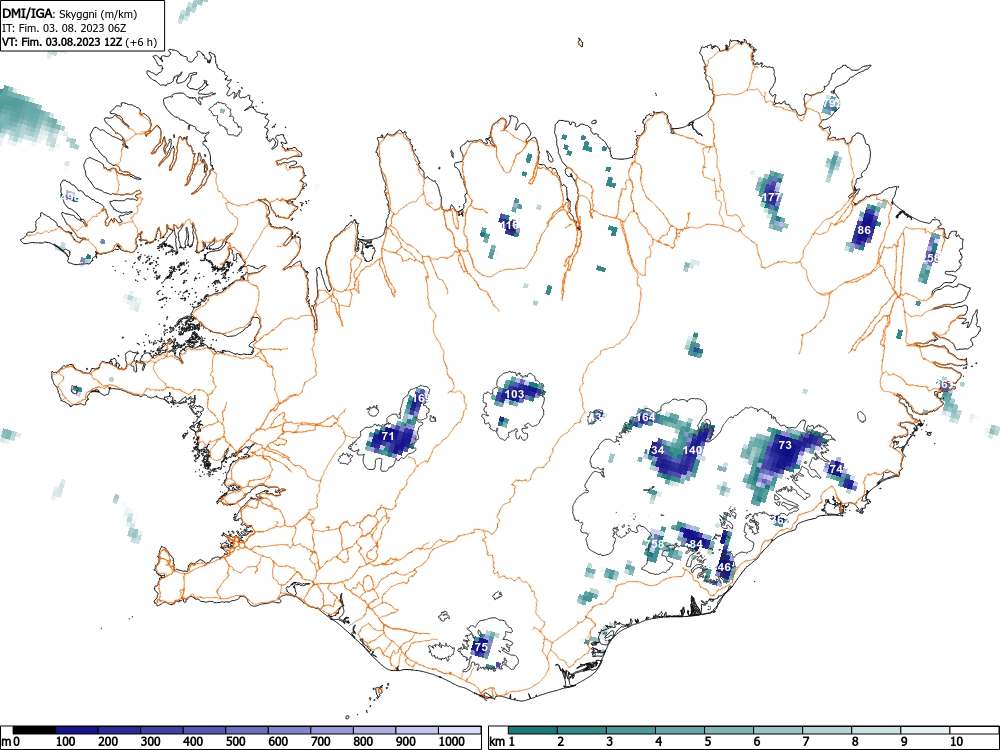The image size is (1000, 750).
Task: Click the 5–6 km legend swatch
Action: click(729, 730)
